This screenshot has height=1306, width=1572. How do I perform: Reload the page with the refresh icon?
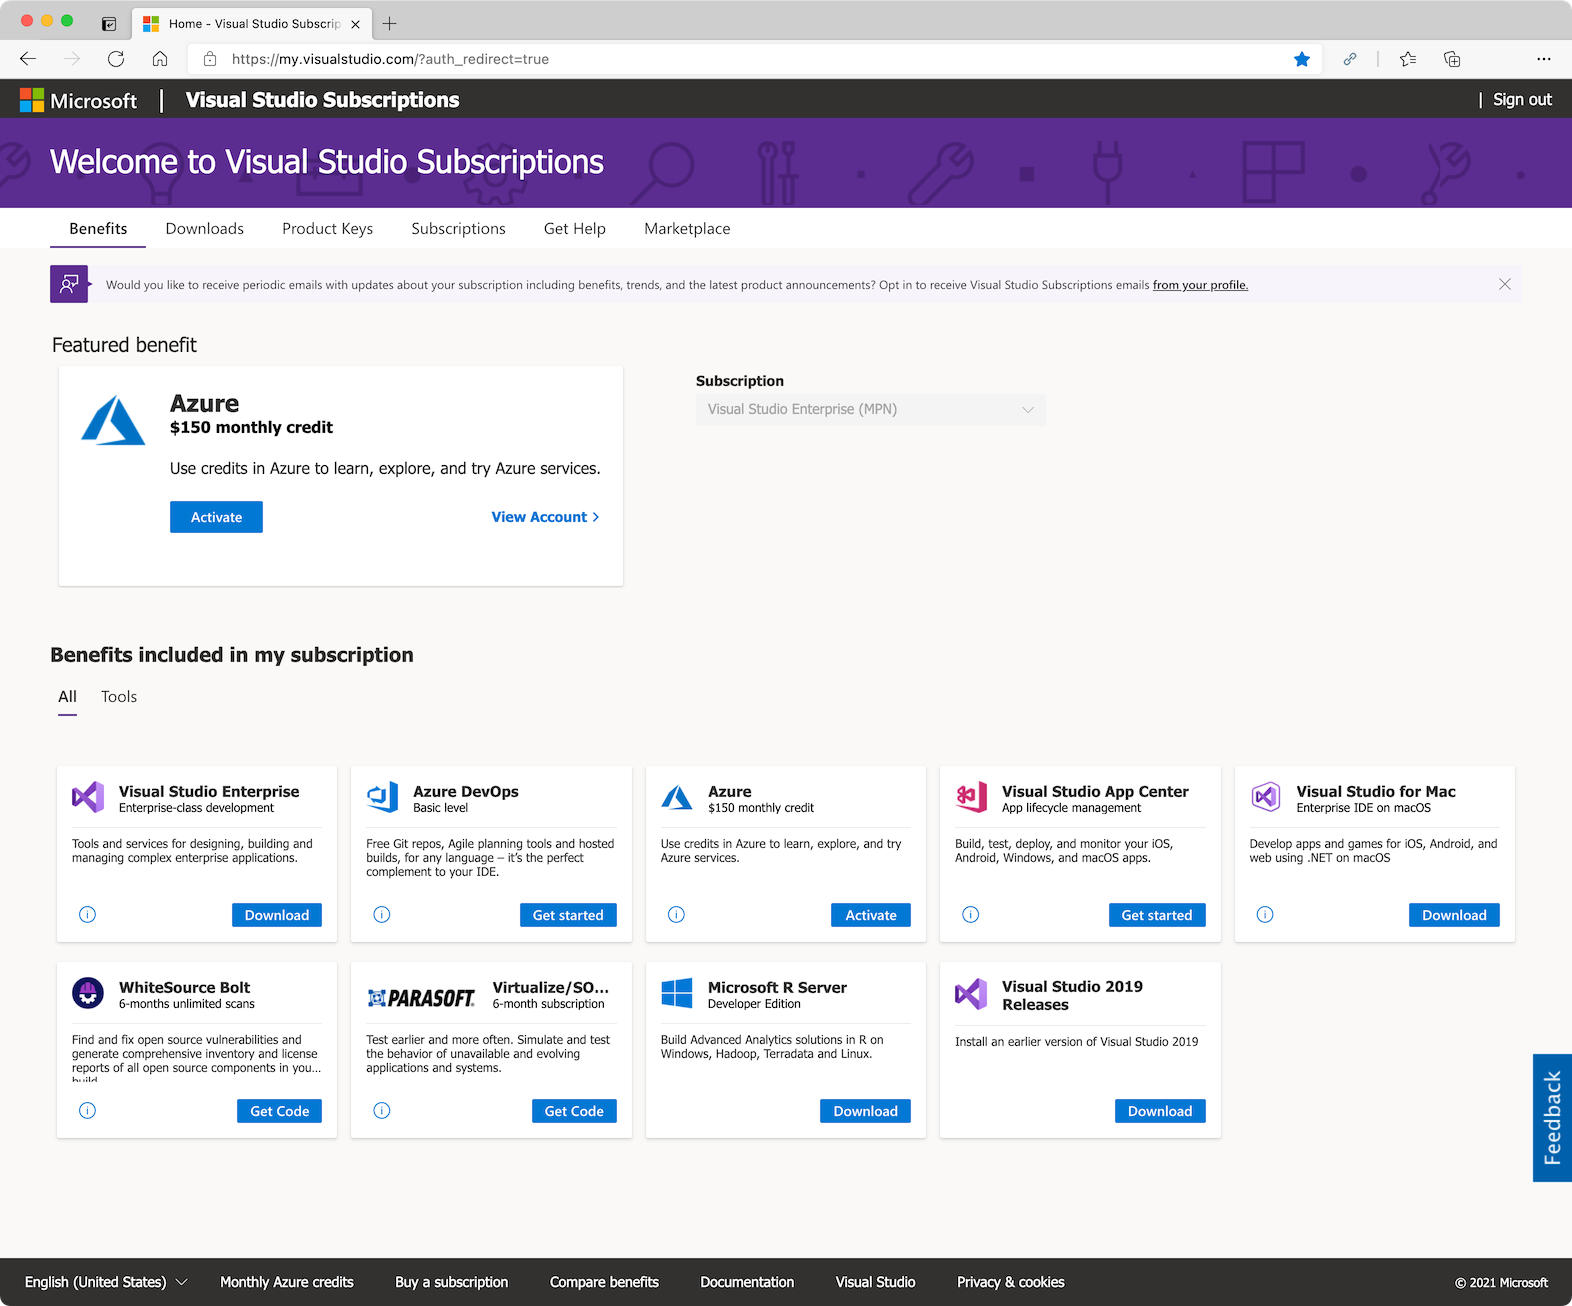pyautogui.click(x=116, y=59)
